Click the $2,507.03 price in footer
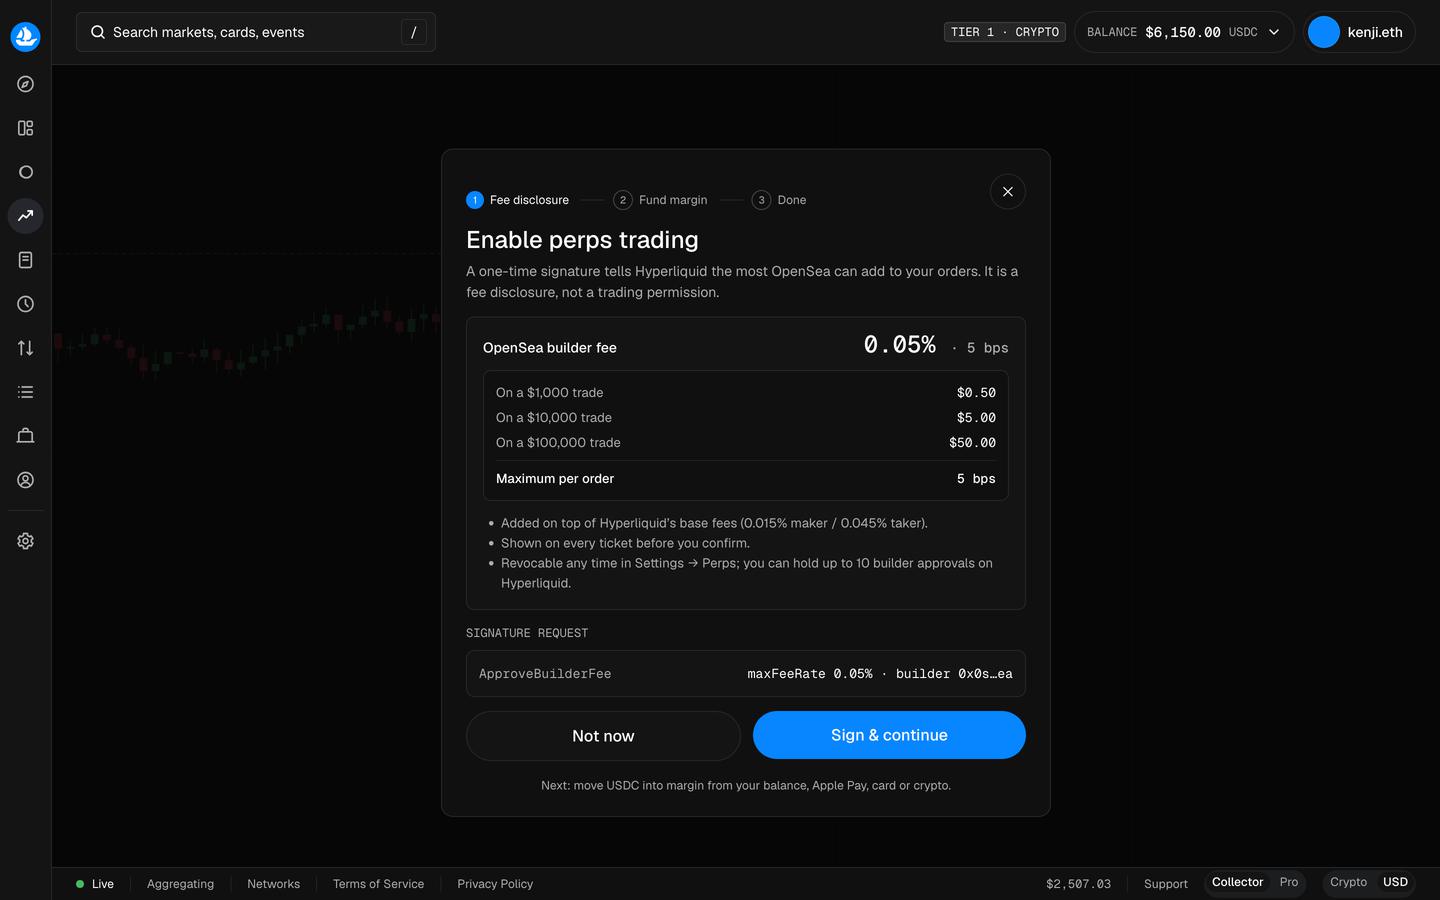1440x900 pixels. [1078, 884]
